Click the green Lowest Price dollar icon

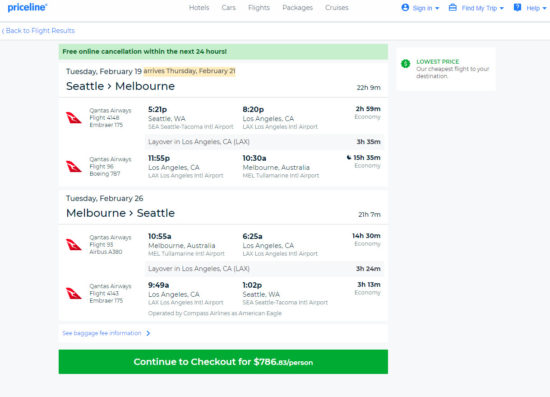point(405,63)
